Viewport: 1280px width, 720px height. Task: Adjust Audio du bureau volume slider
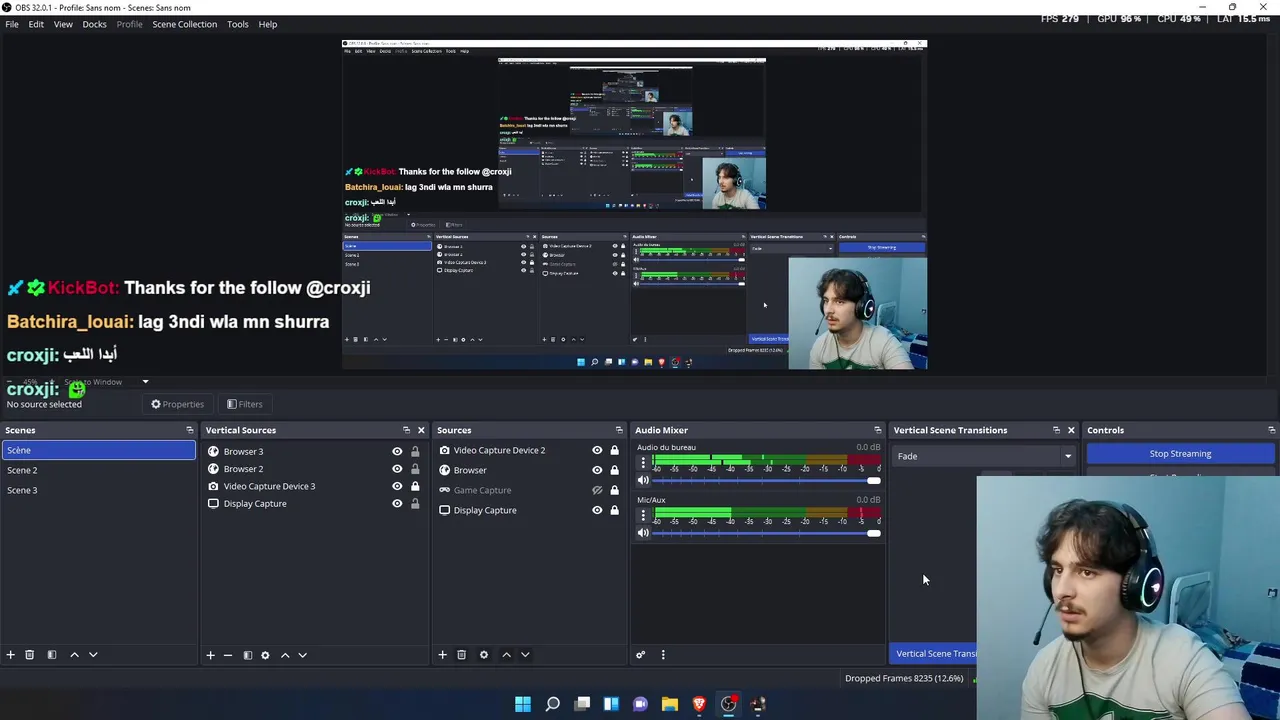tap(767, 481)
